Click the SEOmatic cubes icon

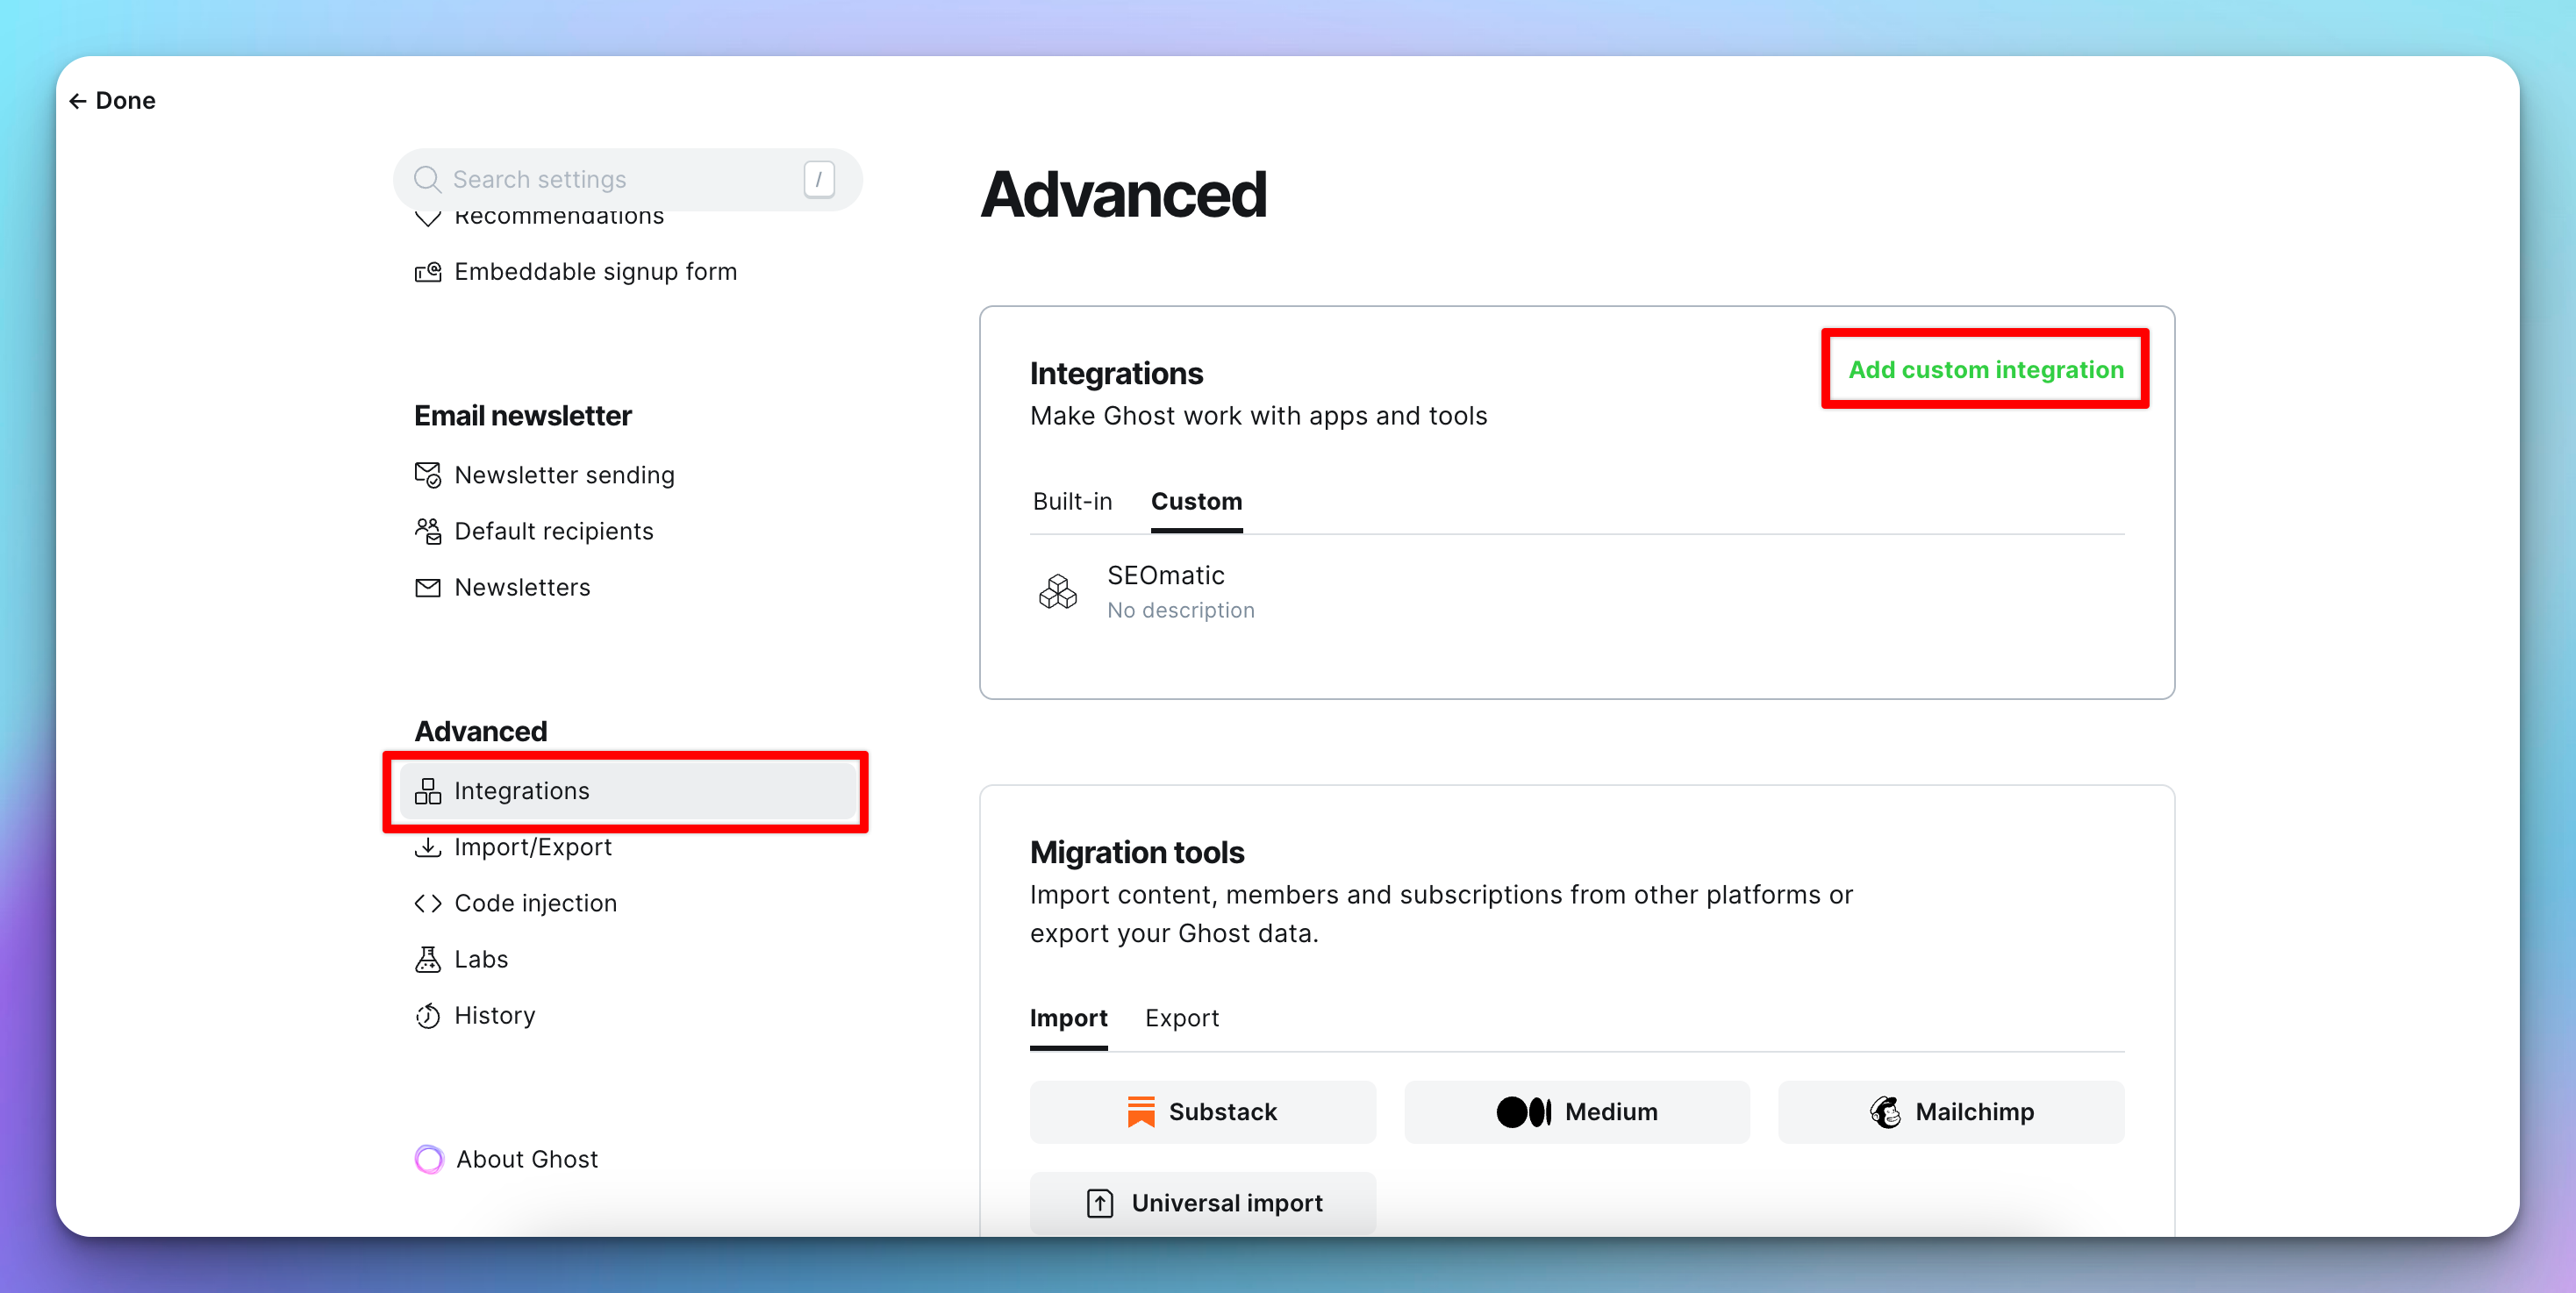click(1058, 592)
